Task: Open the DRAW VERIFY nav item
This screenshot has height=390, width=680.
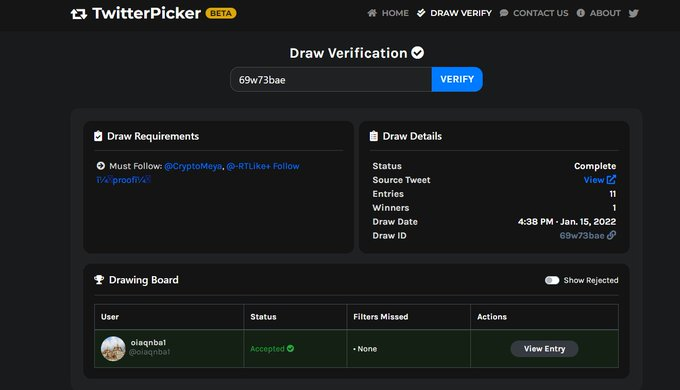Action: click(x=454, y=13)
